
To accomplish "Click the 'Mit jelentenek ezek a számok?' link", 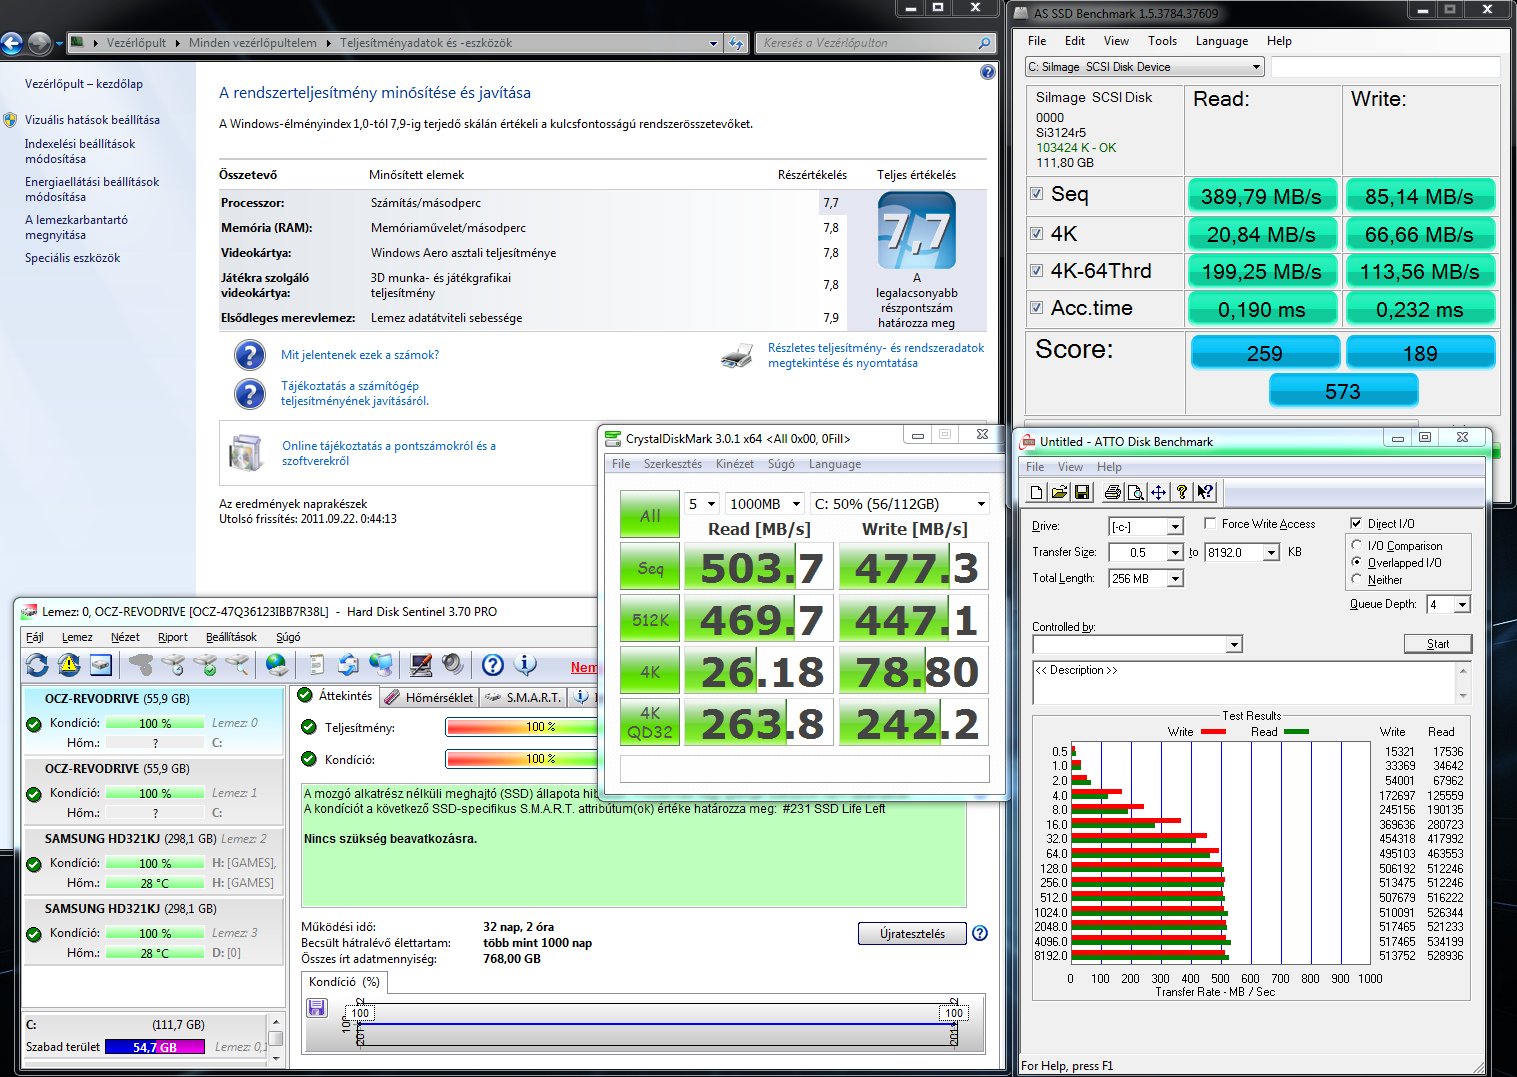I will pyautogui.click(x=360, y=355).
